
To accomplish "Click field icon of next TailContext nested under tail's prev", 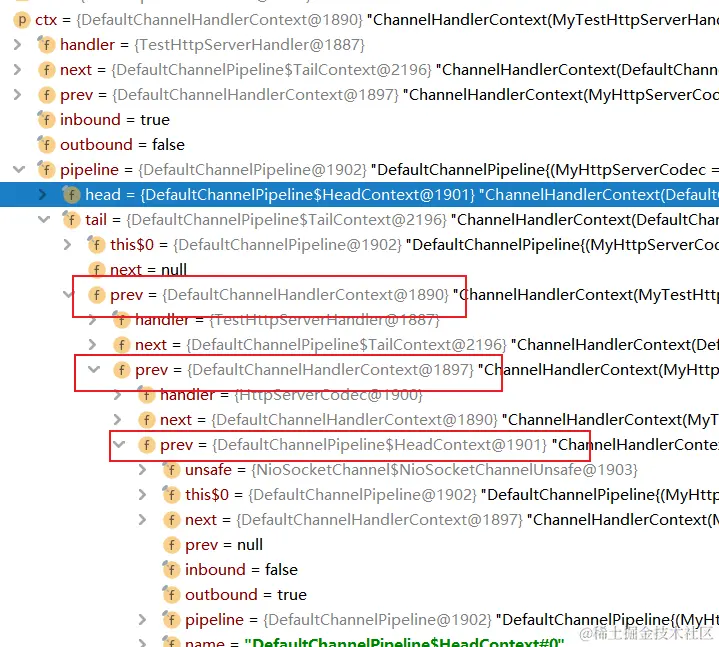I will pyautogui.click(x=121, y=345).
